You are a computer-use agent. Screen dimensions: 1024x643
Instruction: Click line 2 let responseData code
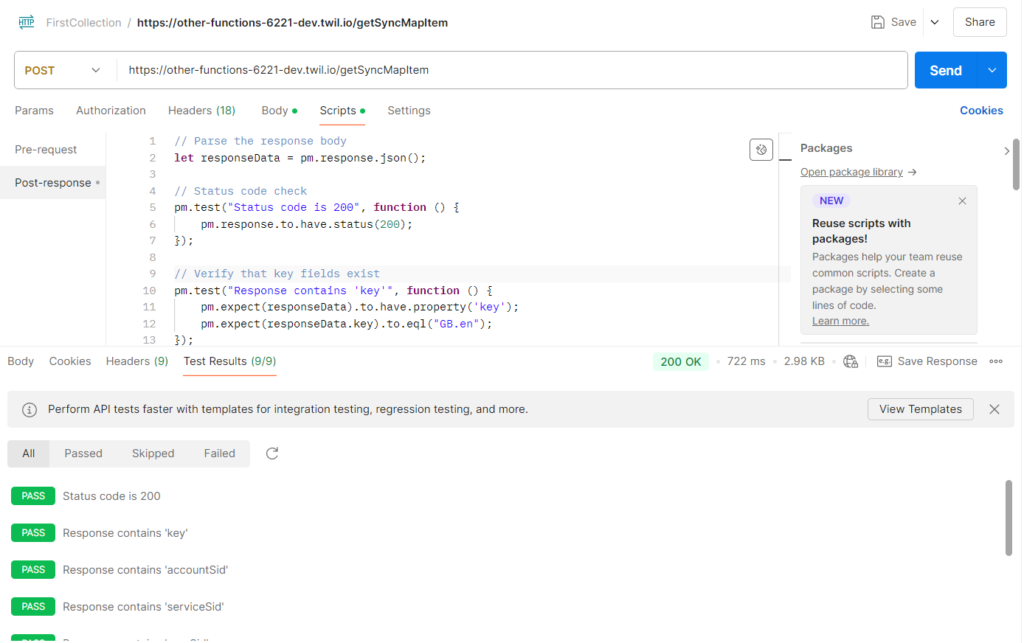point(300,158)
